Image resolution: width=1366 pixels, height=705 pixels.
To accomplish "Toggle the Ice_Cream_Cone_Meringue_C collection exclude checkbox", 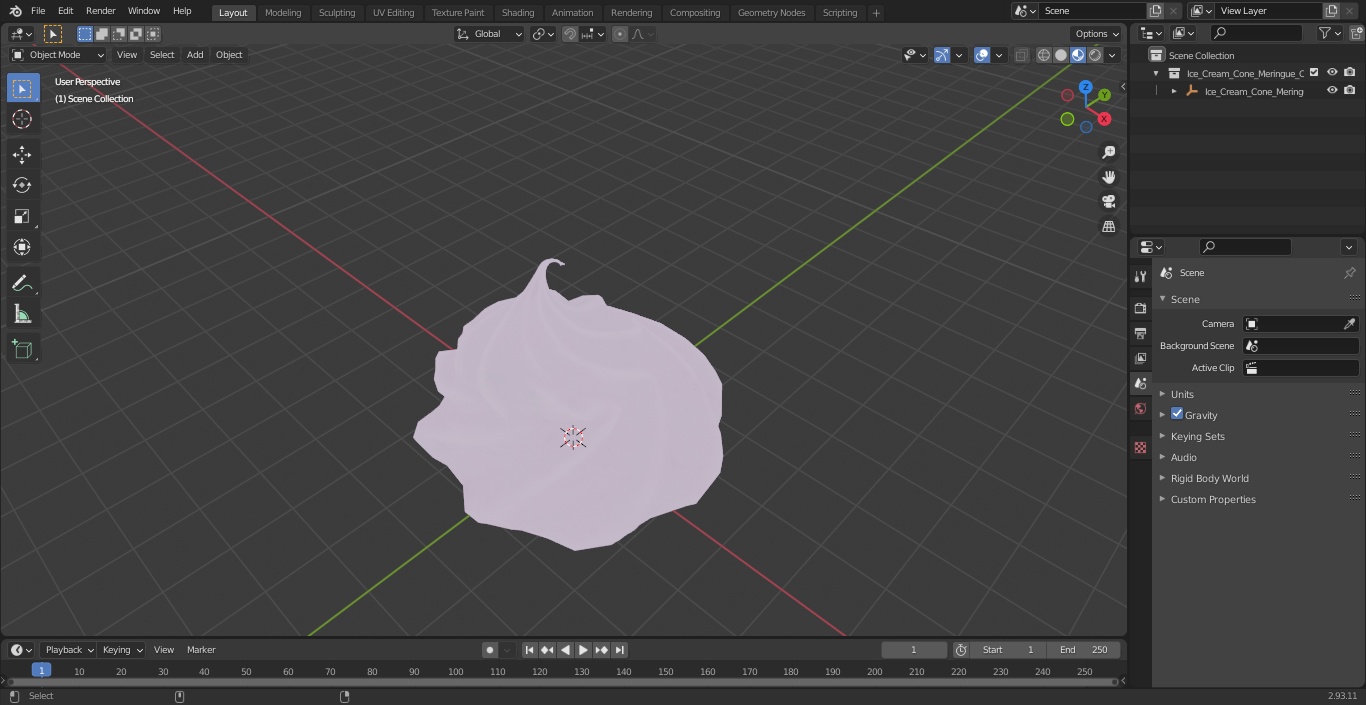I will [1314, 73].
